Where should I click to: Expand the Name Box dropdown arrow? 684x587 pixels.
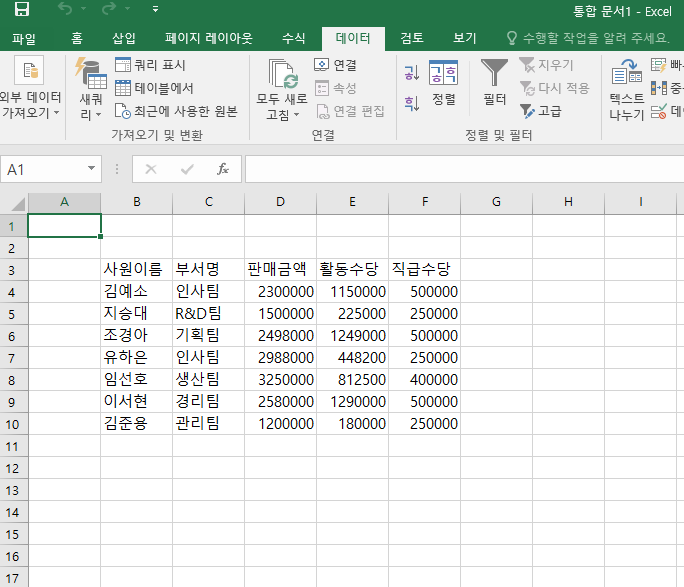(x=92, y=169)
